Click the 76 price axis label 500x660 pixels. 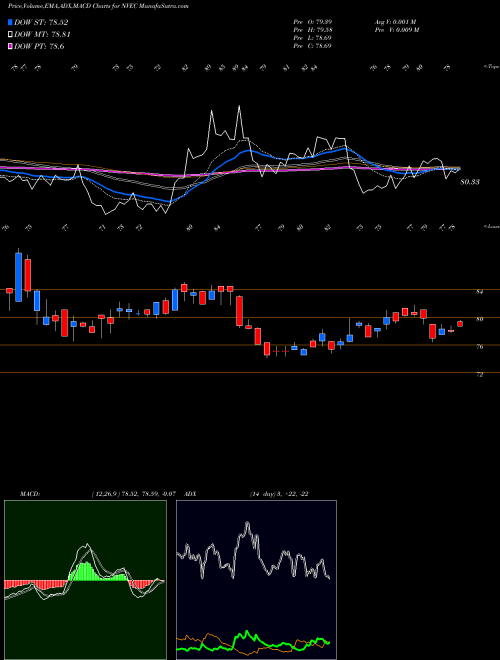[479, 347]
